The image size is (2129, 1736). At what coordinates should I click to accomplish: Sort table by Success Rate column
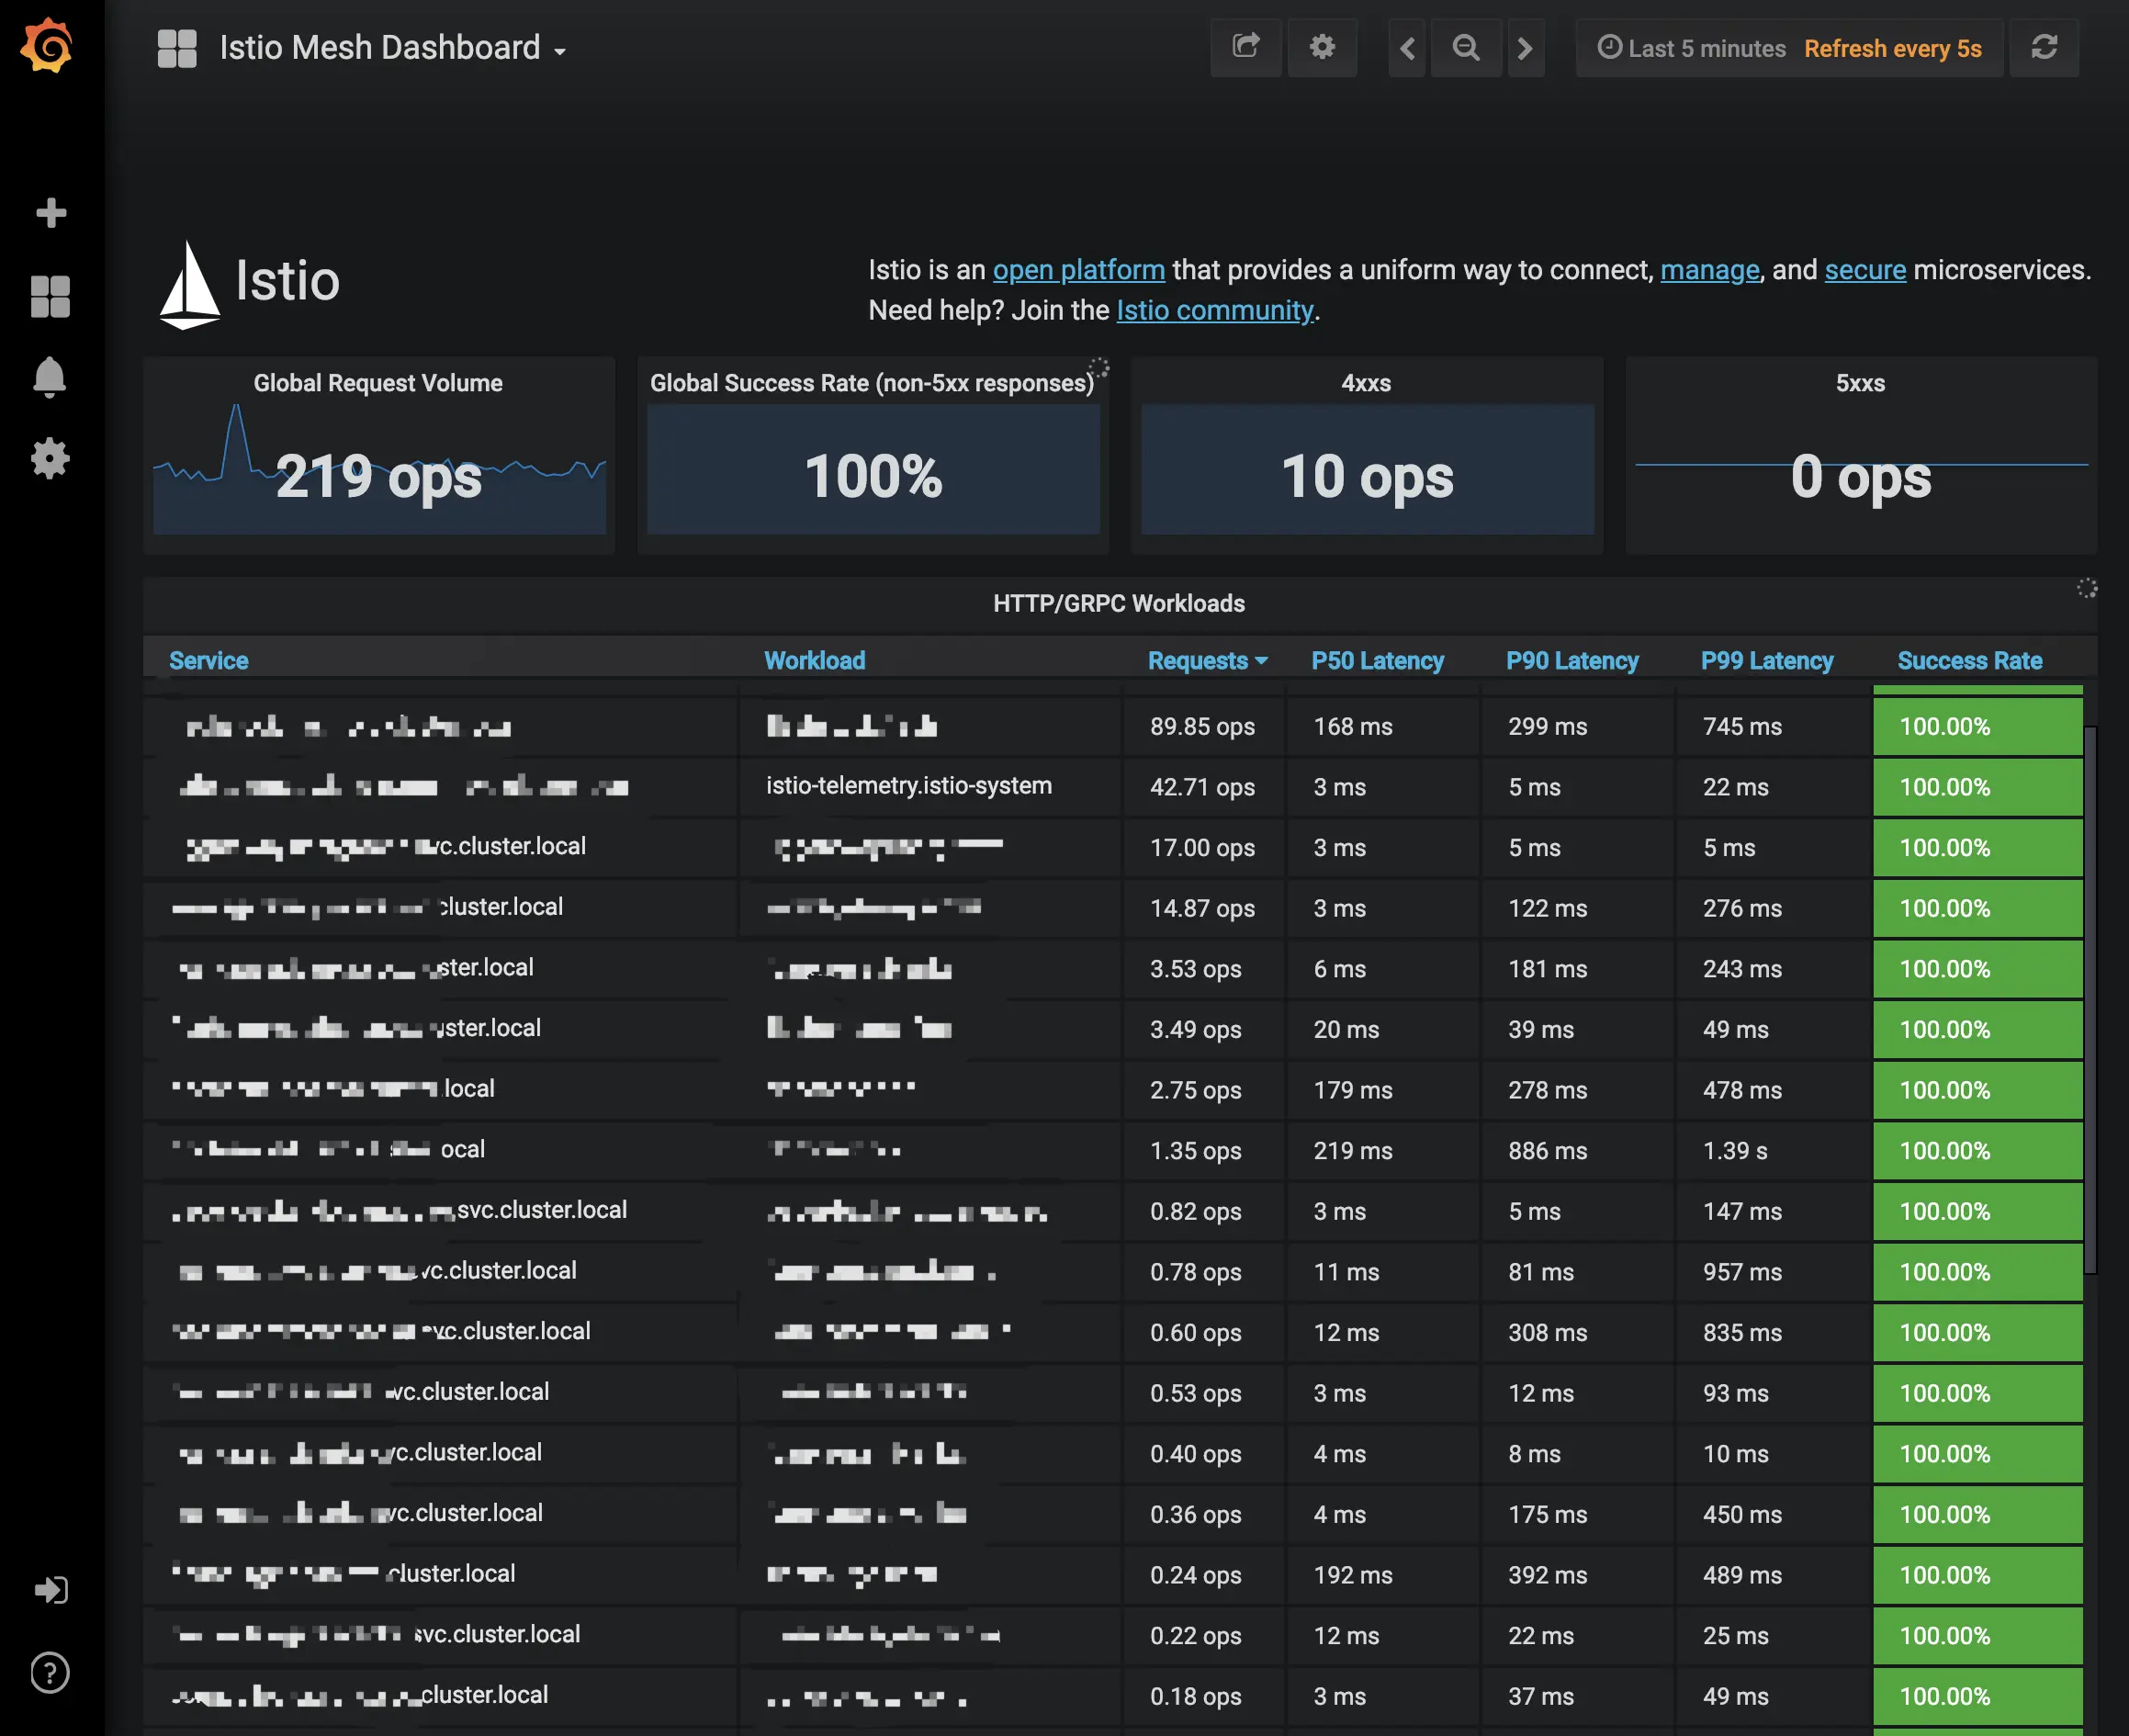[x=1969, y=660]
